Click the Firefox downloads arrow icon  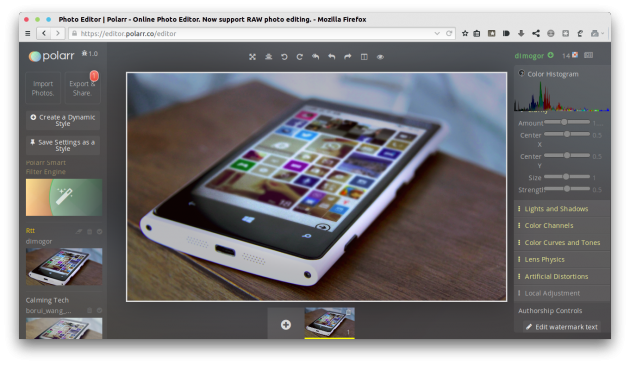click(x=521, y=33)
